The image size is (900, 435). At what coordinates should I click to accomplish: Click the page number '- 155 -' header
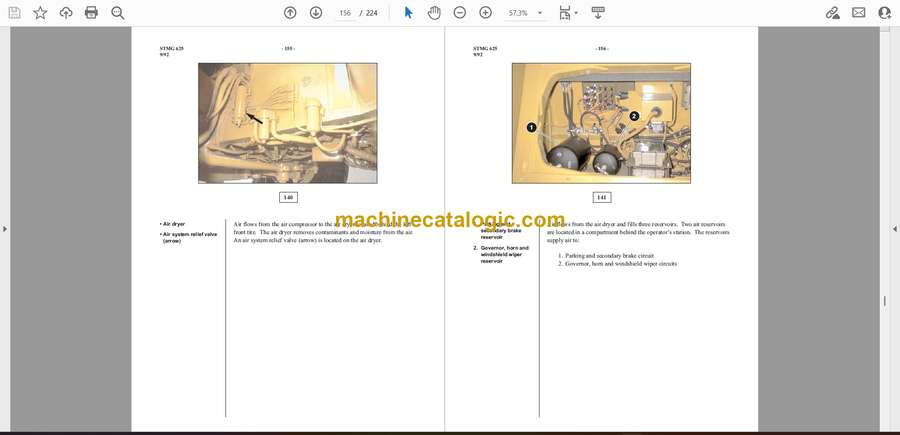point(288,49)
